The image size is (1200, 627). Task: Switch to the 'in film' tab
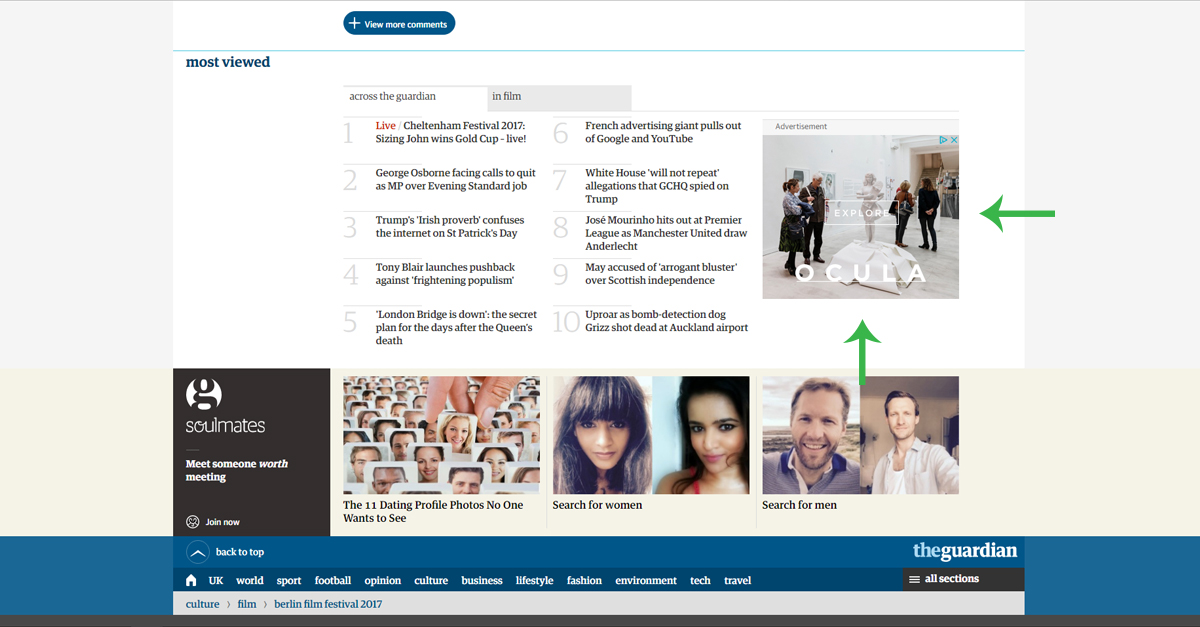pyautogui.click(x=507, y=97)
